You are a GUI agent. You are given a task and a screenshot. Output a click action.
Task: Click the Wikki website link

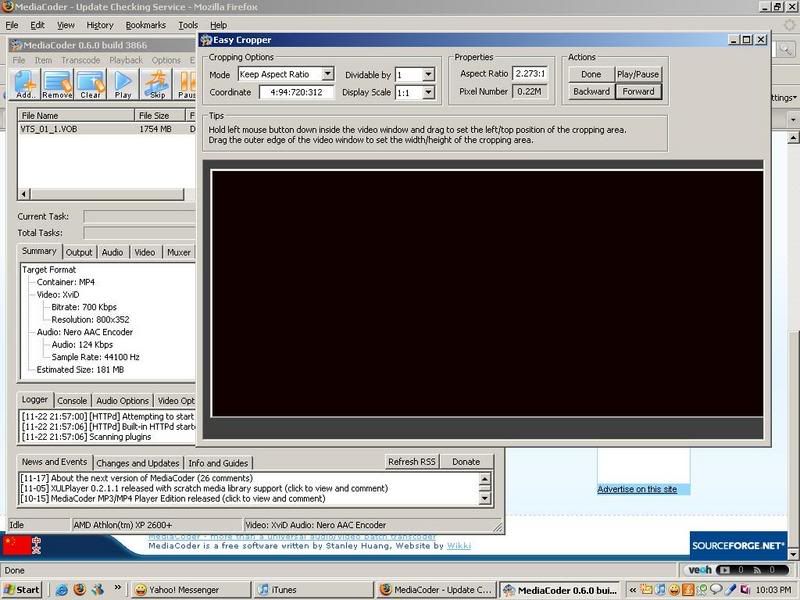pos(459,545)
